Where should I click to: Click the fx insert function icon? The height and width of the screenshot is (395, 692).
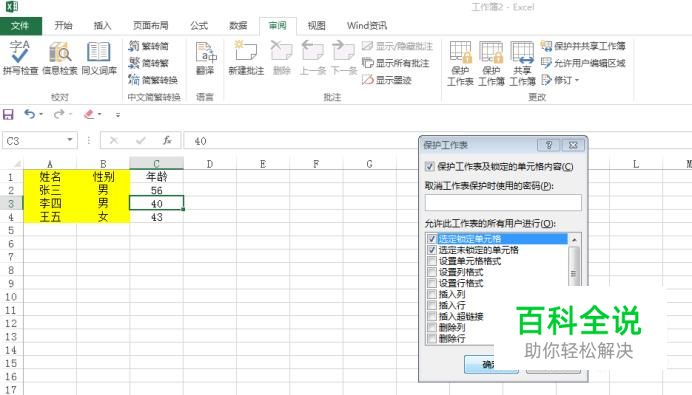(x=167, y=141)
